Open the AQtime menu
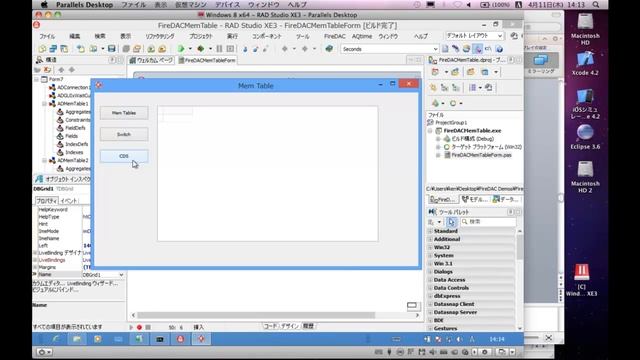This screenshot has width=640, height=360. [x=362, y=36]
